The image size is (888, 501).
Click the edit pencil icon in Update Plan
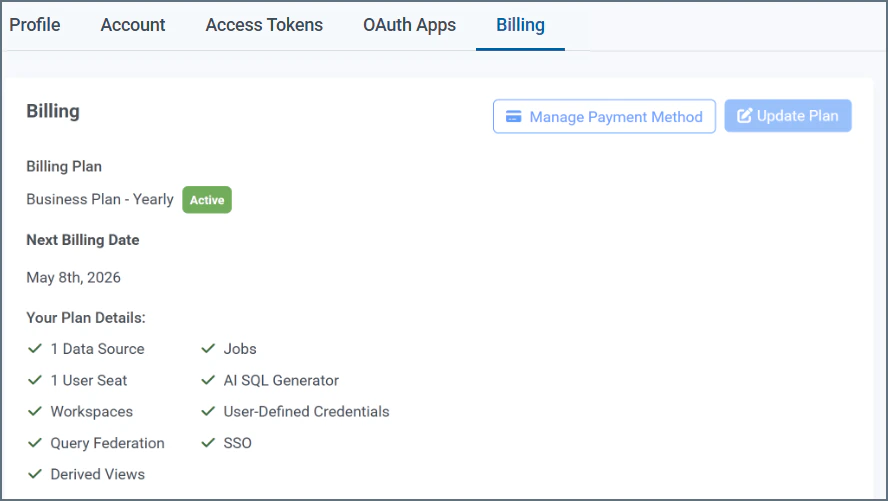pos(744,115)
